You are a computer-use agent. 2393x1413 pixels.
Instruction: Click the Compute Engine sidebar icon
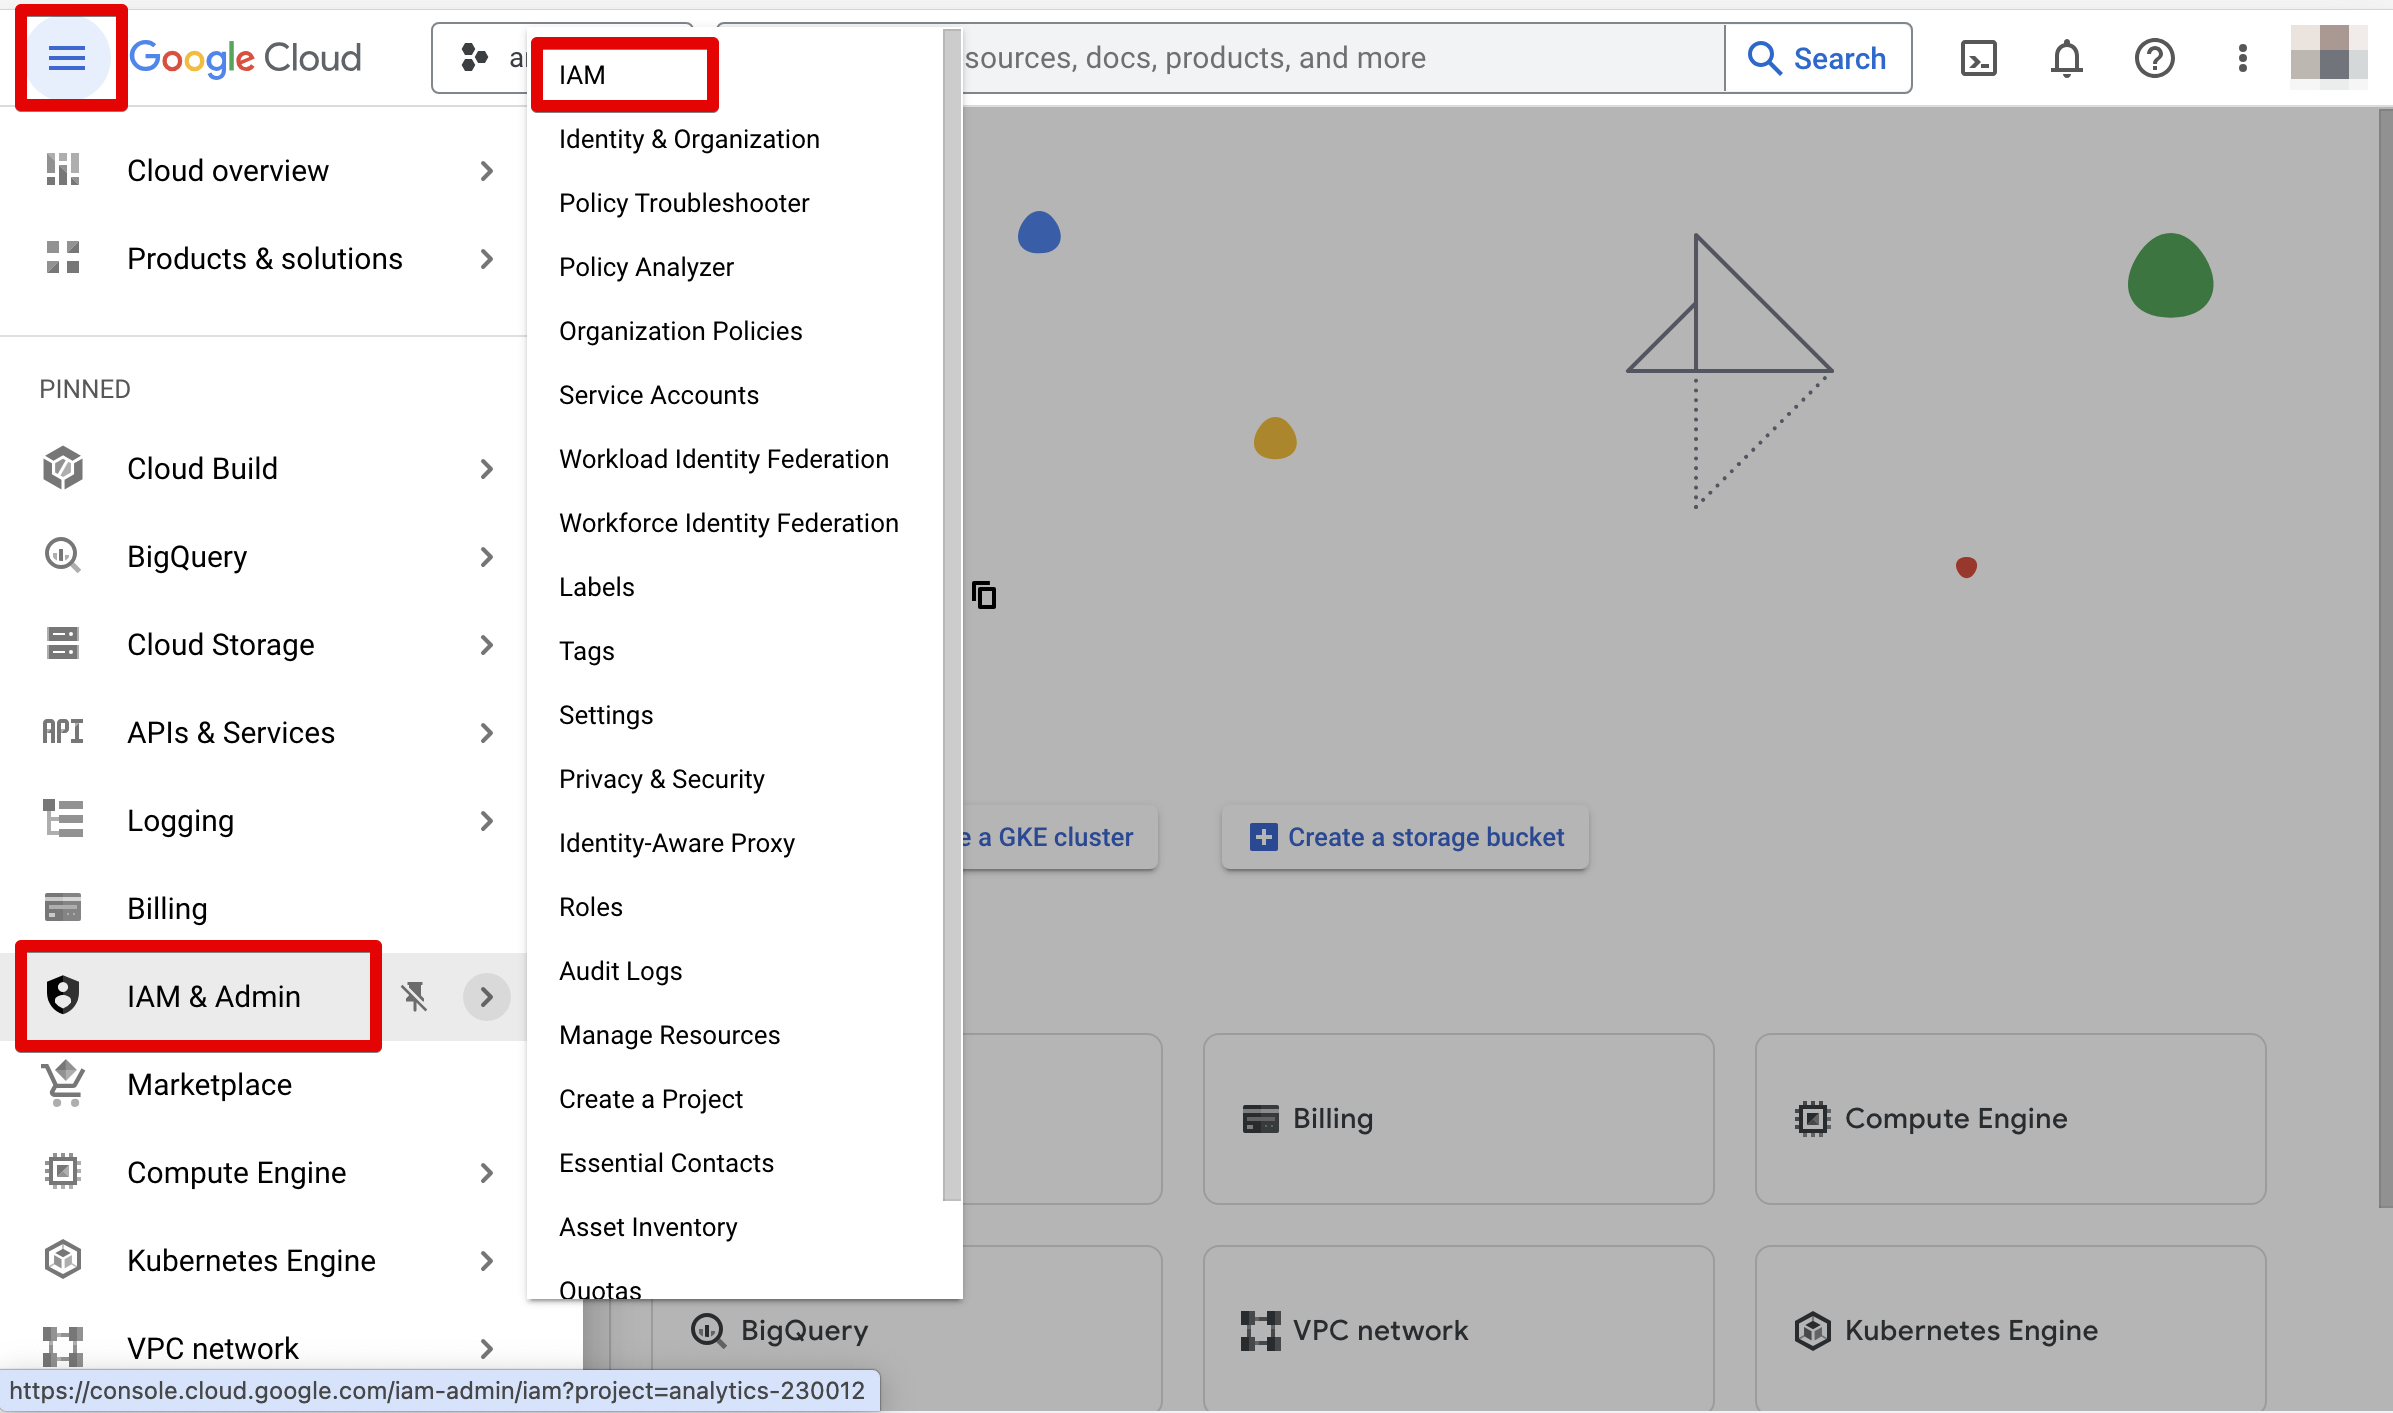[62, 1172]
